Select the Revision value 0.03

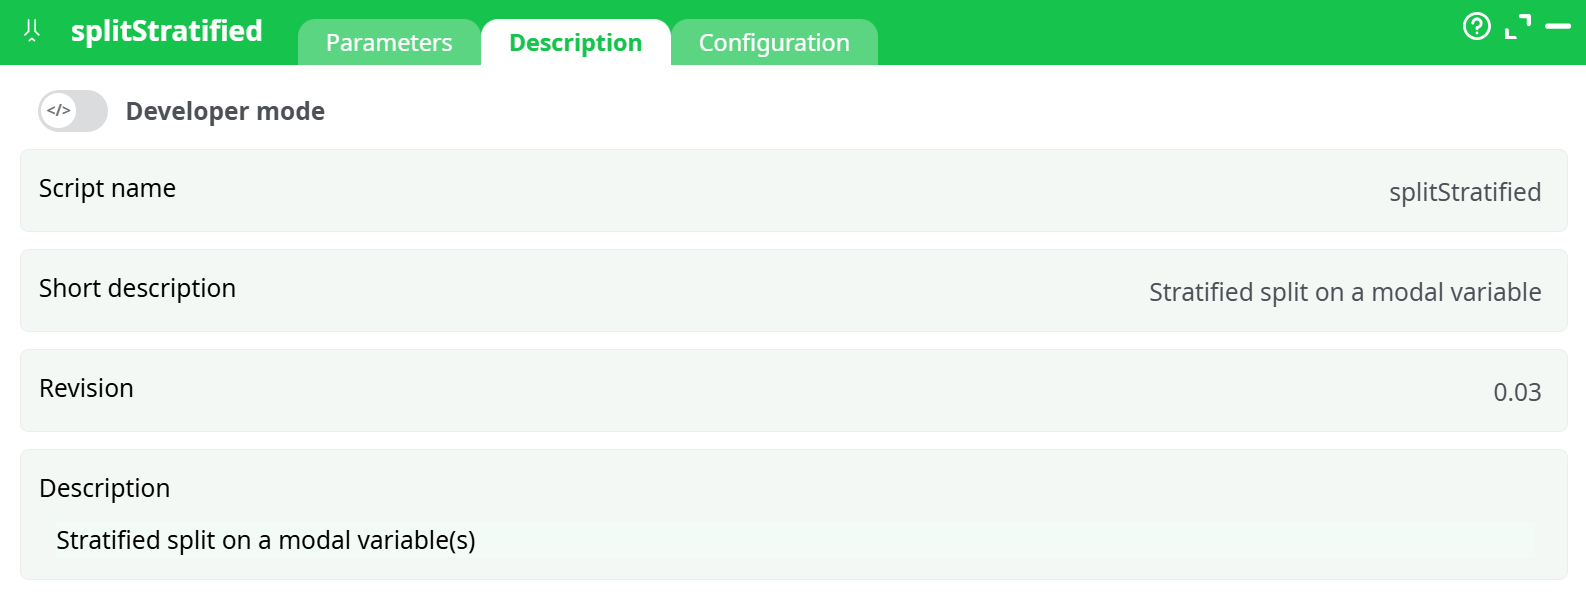1517,392
